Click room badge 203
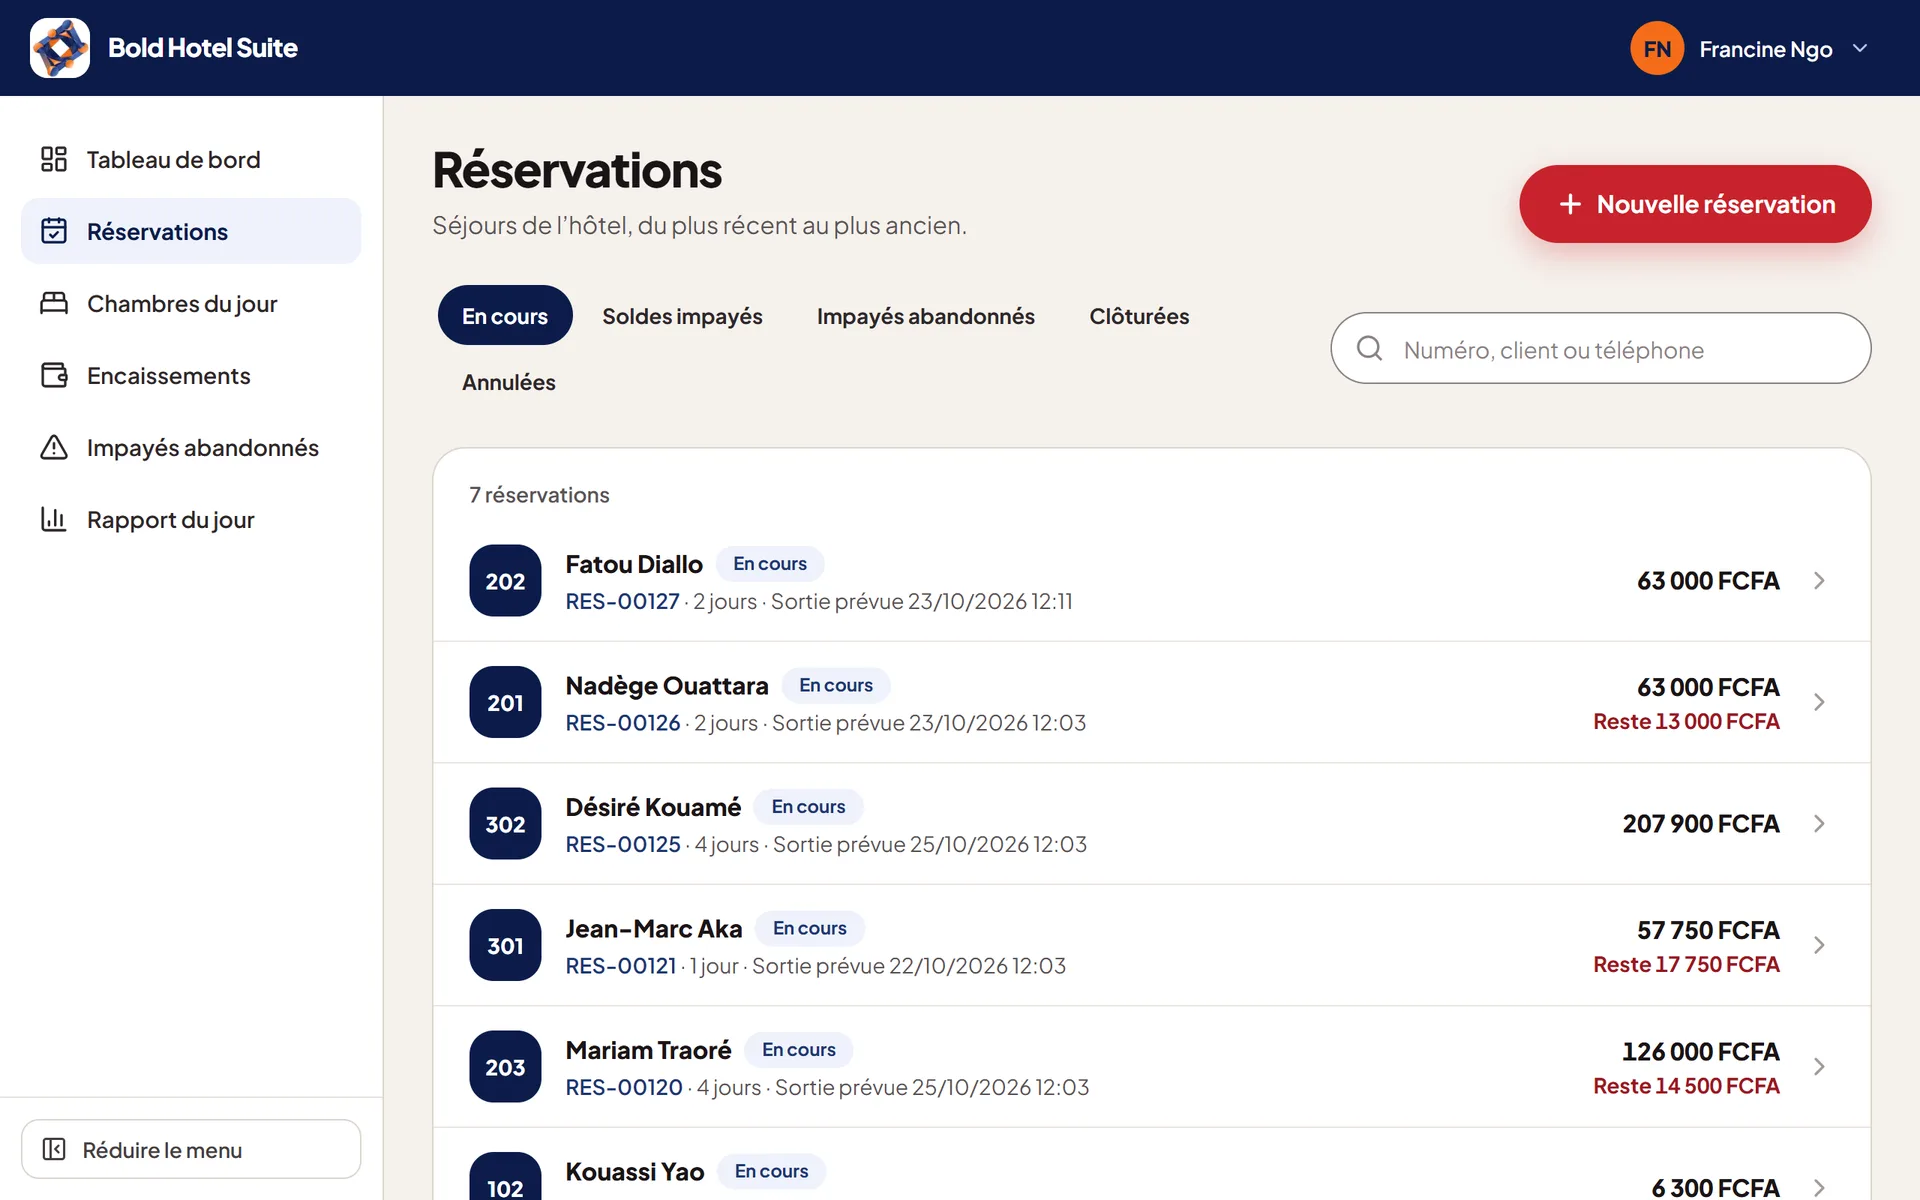The height and width of the screenshot is (1200, 1920). 505,1066
